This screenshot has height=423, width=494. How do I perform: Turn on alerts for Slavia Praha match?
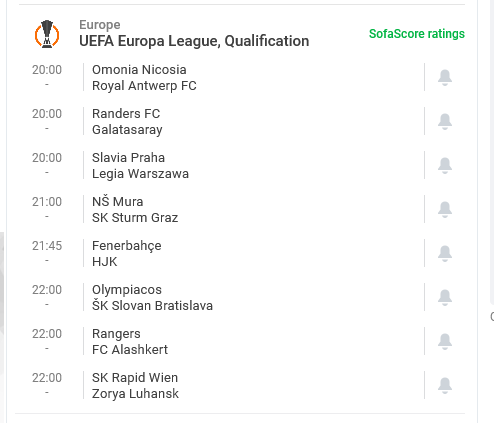pyautogui.click(x=445, y=165)
